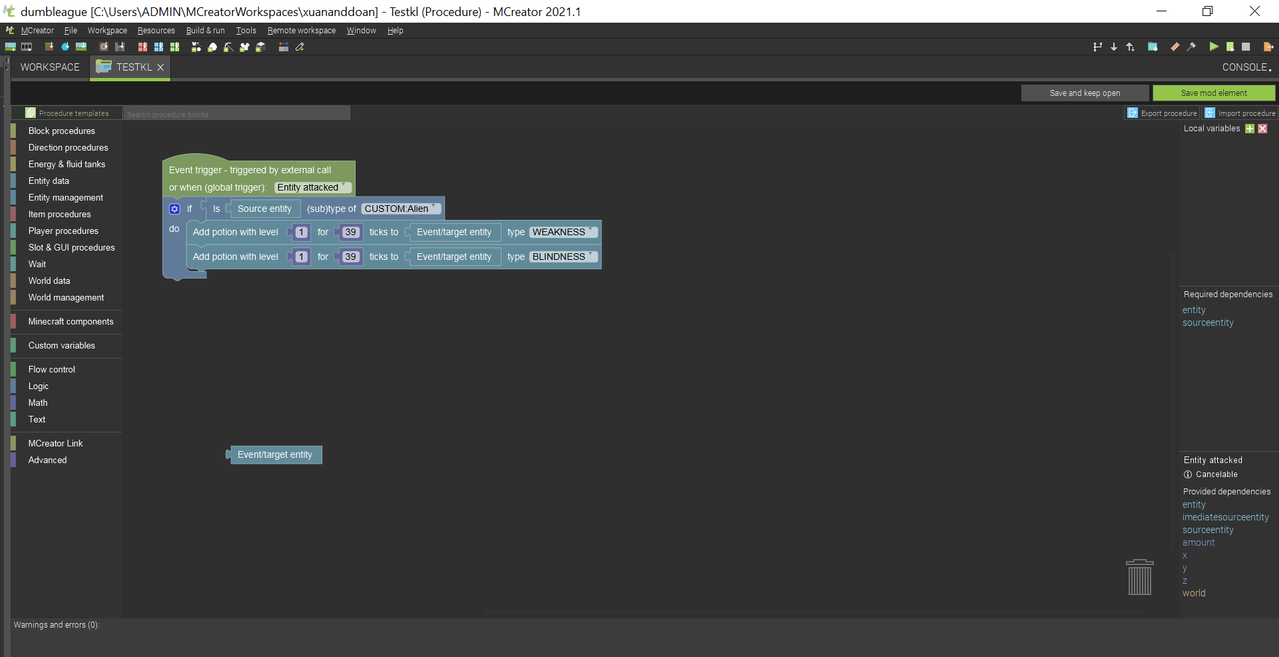The image size is (1279, 657).
Task: Open the Math category
Action: tap(38, 403)
